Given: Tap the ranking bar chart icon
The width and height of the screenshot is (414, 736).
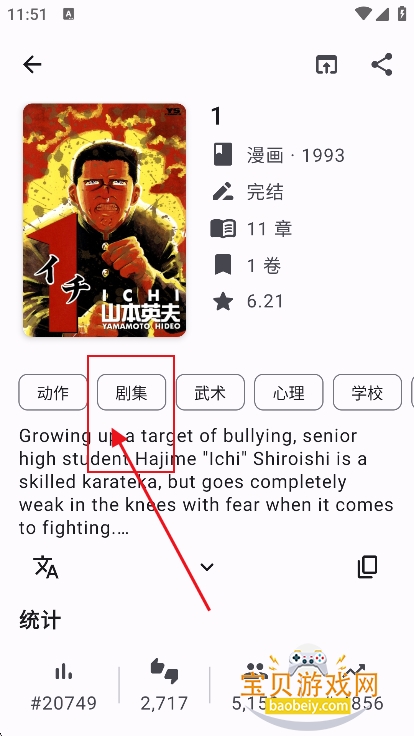Looking at the screenshot, I should (x=63, y=673).
